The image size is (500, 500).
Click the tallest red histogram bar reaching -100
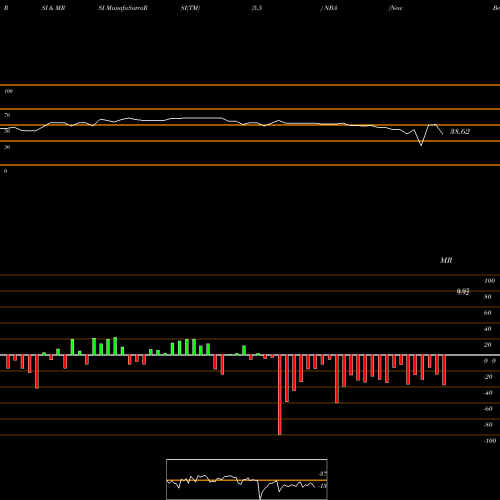[280, 395]
